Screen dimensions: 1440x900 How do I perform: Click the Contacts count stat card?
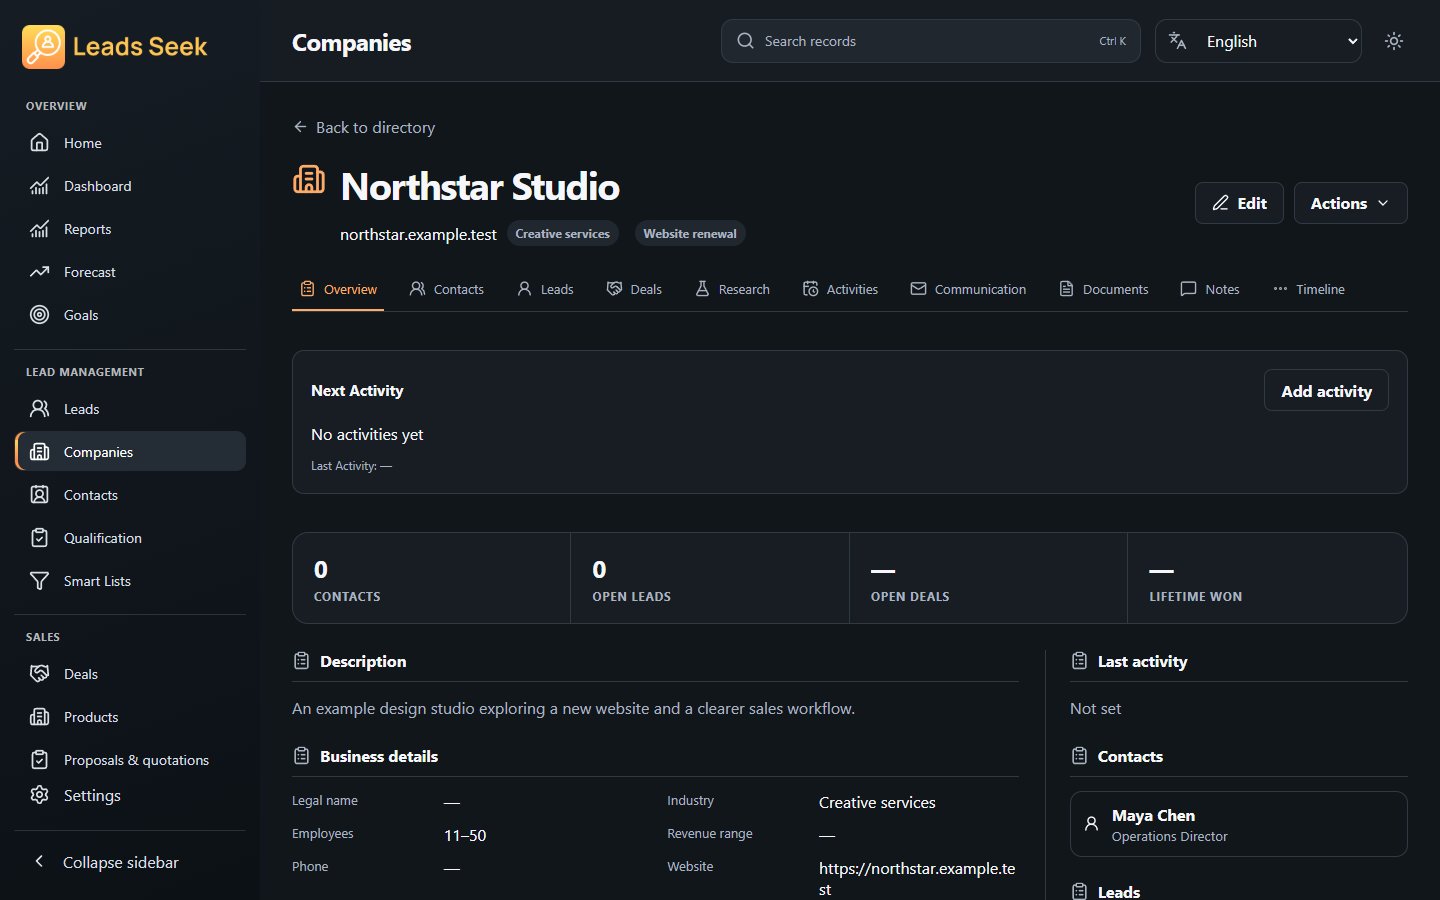431,578
